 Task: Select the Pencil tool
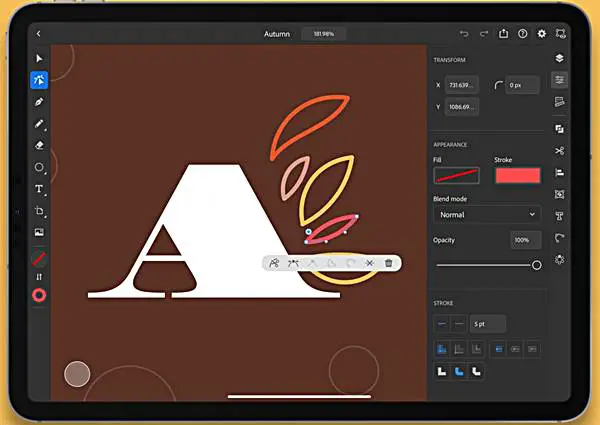(x=39, y=124)
